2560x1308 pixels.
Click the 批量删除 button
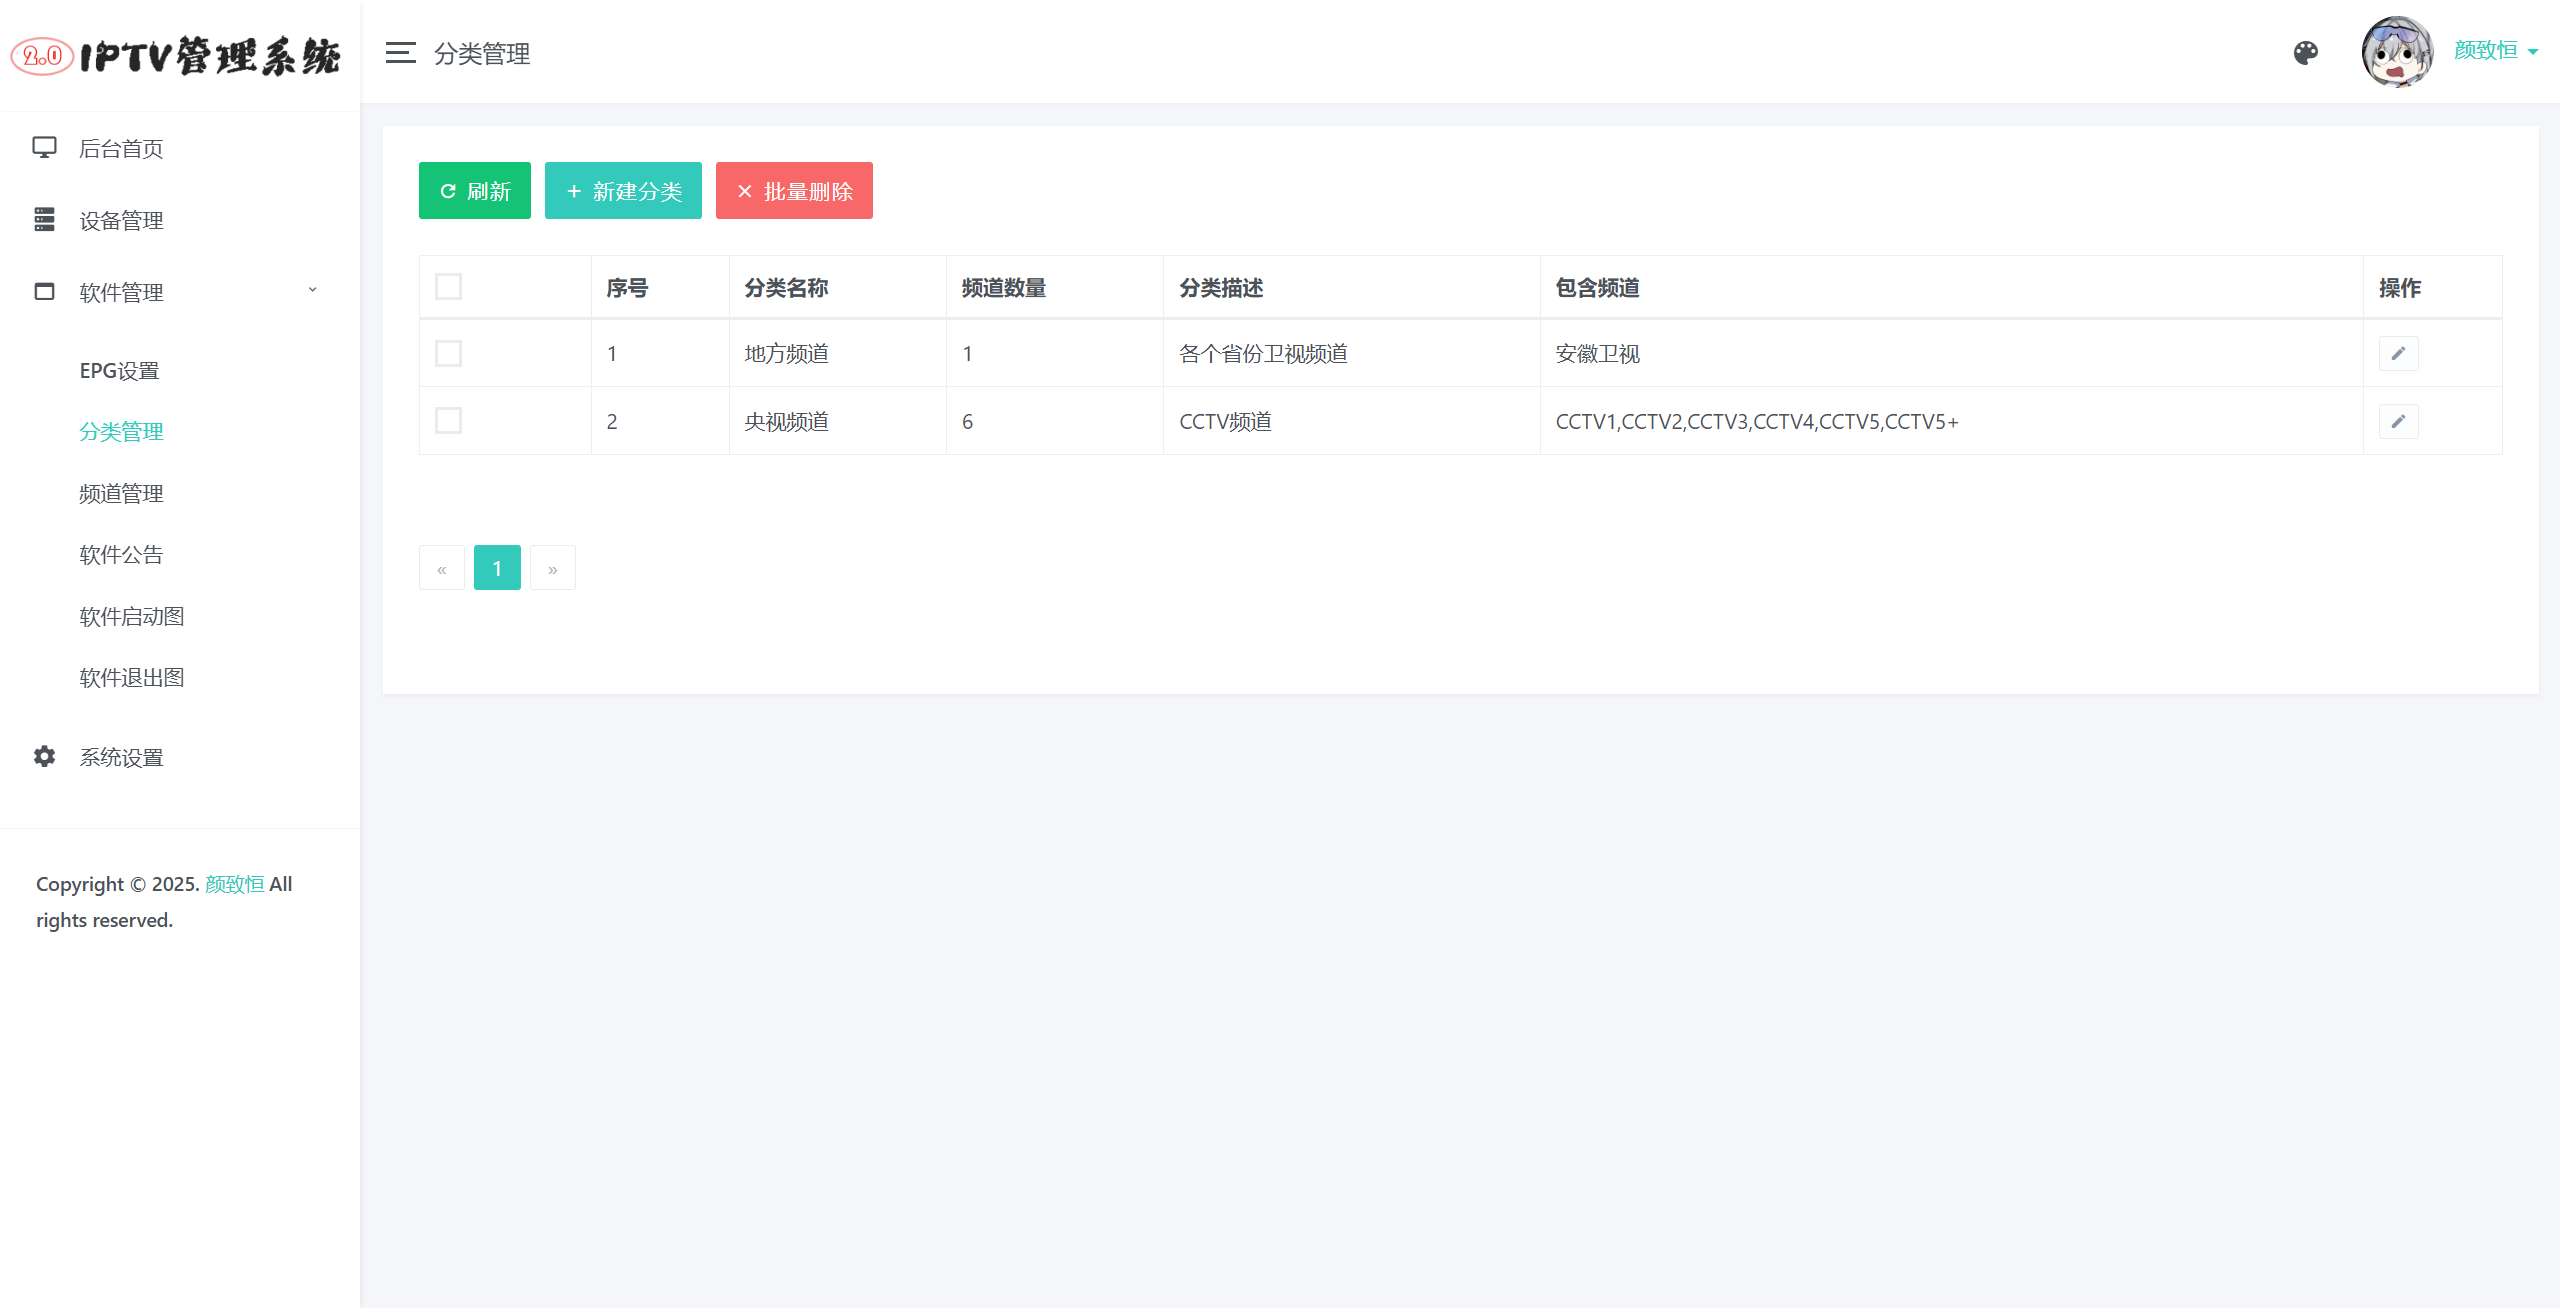pos(793,190)
